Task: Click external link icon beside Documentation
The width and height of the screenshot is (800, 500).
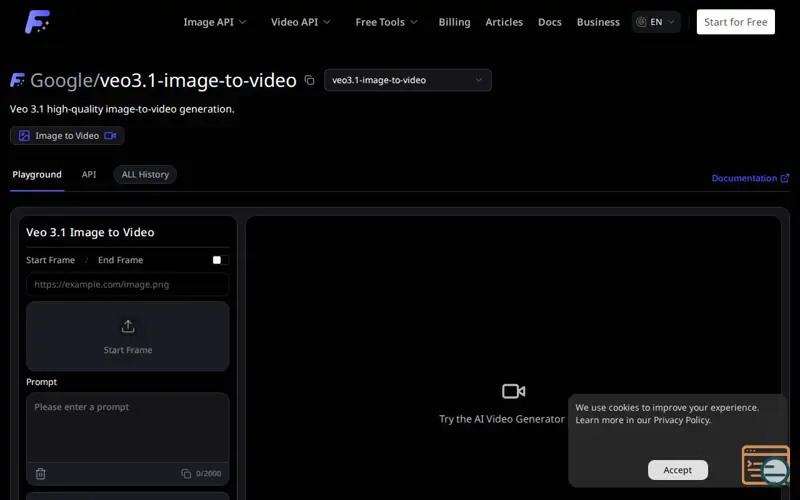Action: tap(785, 178)
